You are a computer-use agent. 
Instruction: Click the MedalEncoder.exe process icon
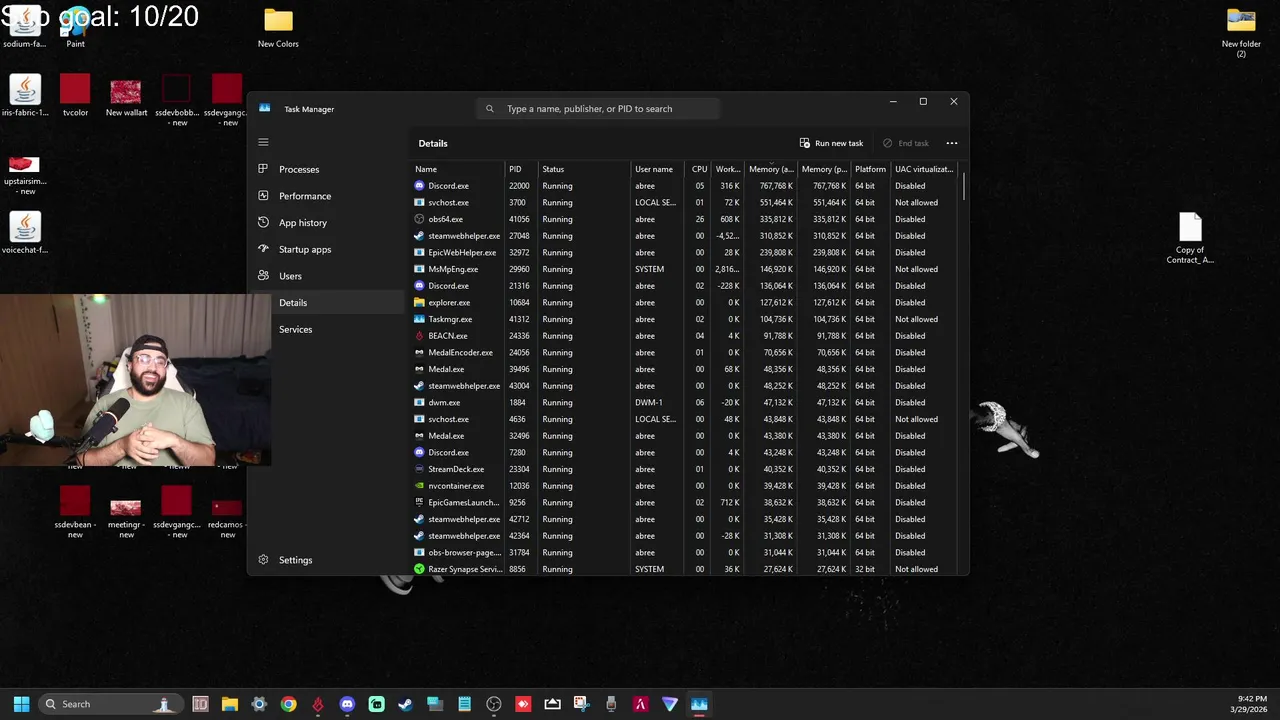(x=419, y=352)
